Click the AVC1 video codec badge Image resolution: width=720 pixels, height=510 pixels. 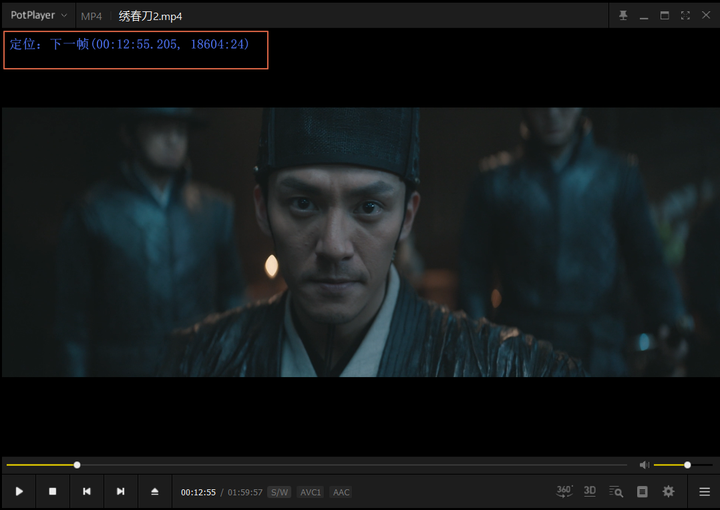[310, 493]
